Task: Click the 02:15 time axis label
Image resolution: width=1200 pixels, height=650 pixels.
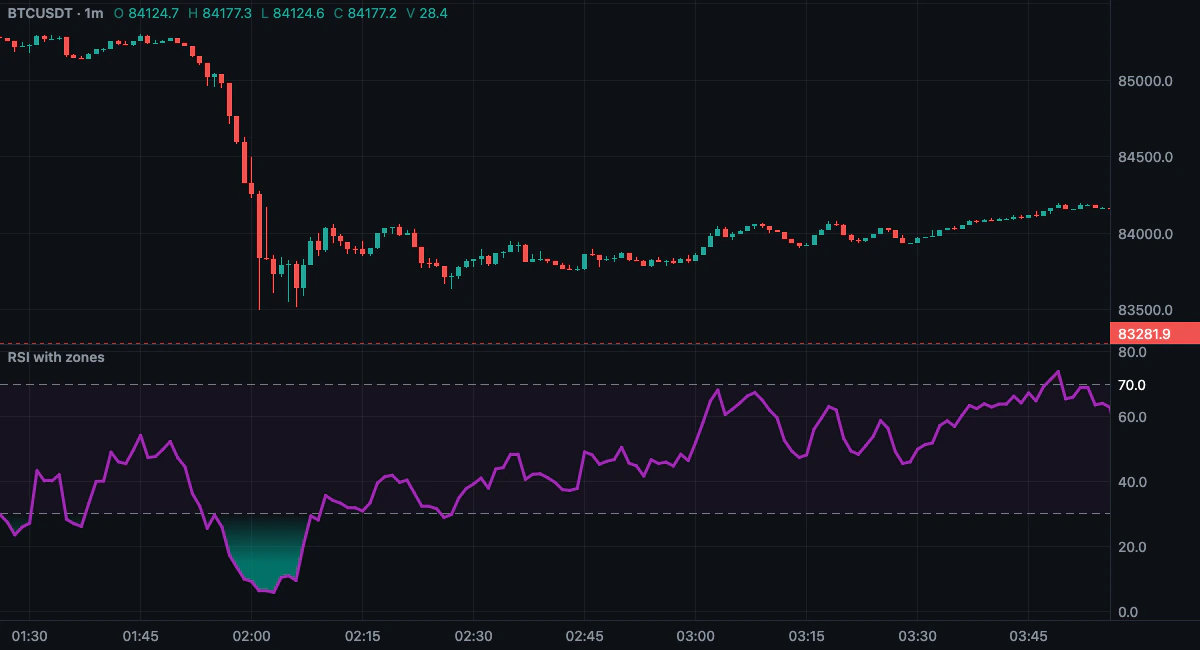Action: pos(362,637)
